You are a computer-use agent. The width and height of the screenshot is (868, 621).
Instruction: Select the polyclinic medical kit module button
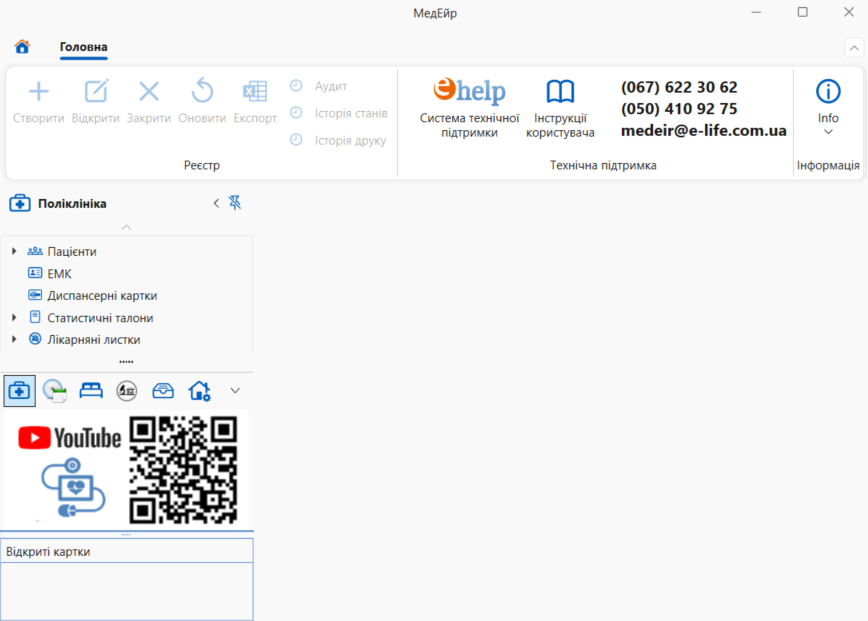coord(19,391)
